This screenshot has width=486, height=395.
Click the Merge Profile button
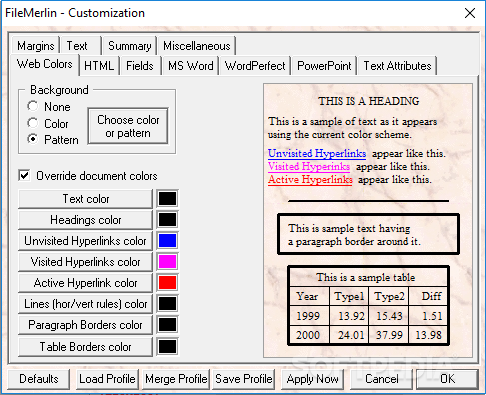coord(176,379)
